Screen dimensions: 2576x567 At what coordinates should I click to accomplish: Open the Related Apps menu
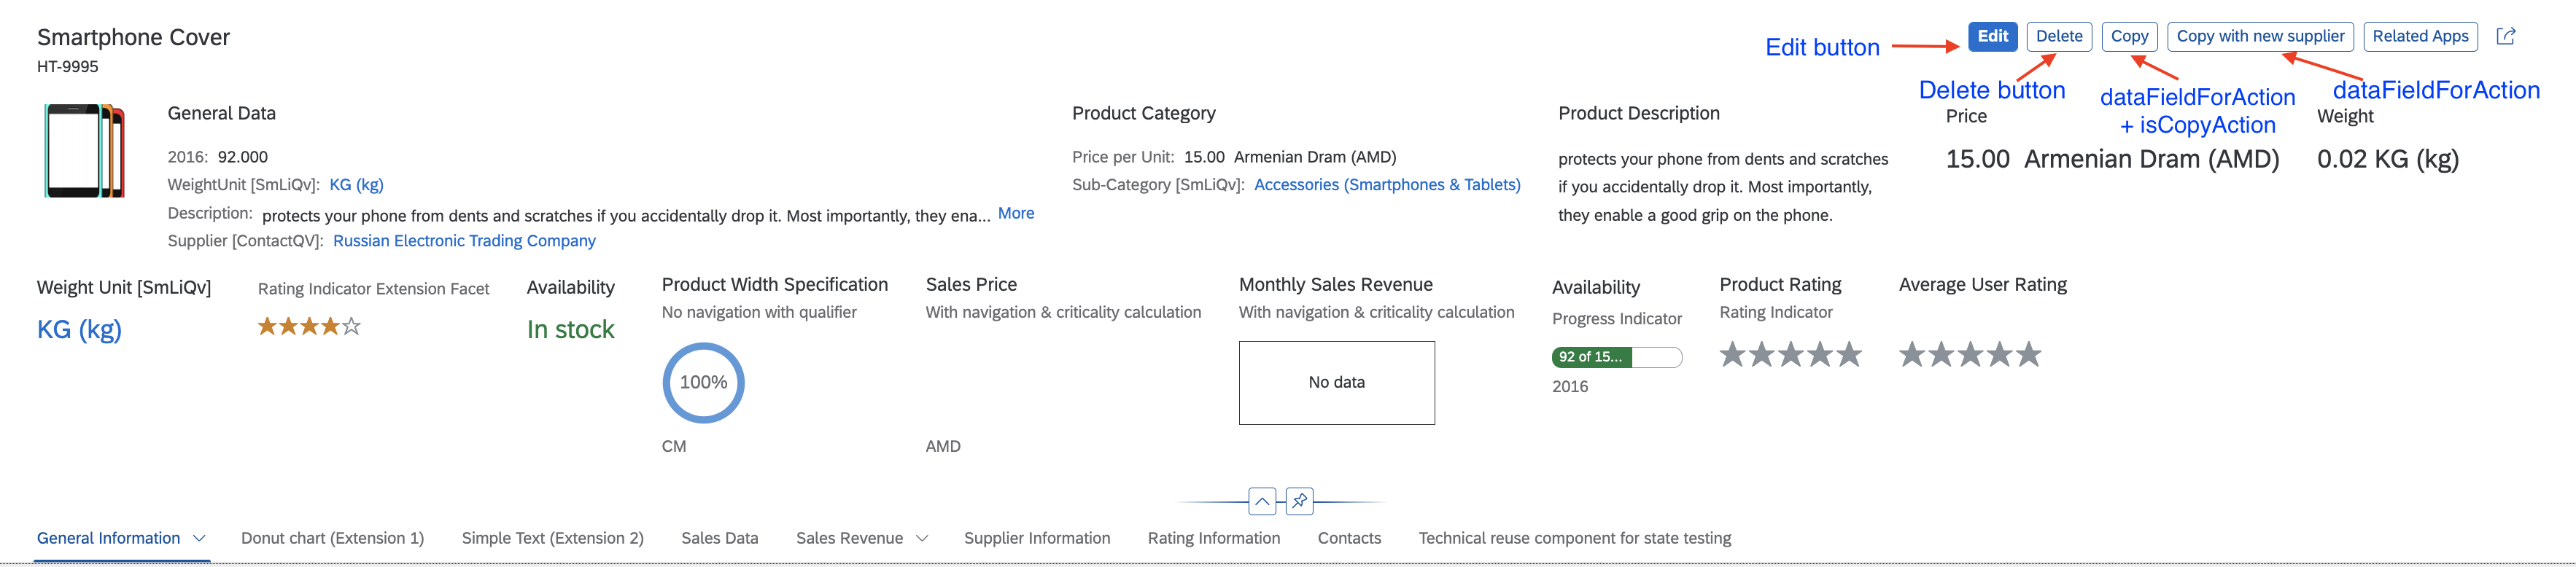coord(2420,36)
